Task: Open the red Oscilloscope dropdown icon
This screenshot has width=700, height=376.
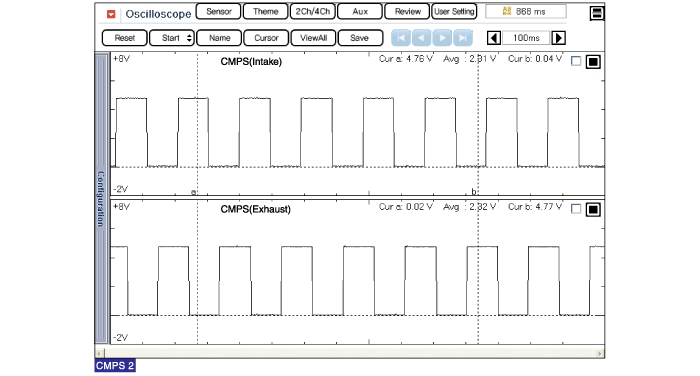Action: [111, 14]
